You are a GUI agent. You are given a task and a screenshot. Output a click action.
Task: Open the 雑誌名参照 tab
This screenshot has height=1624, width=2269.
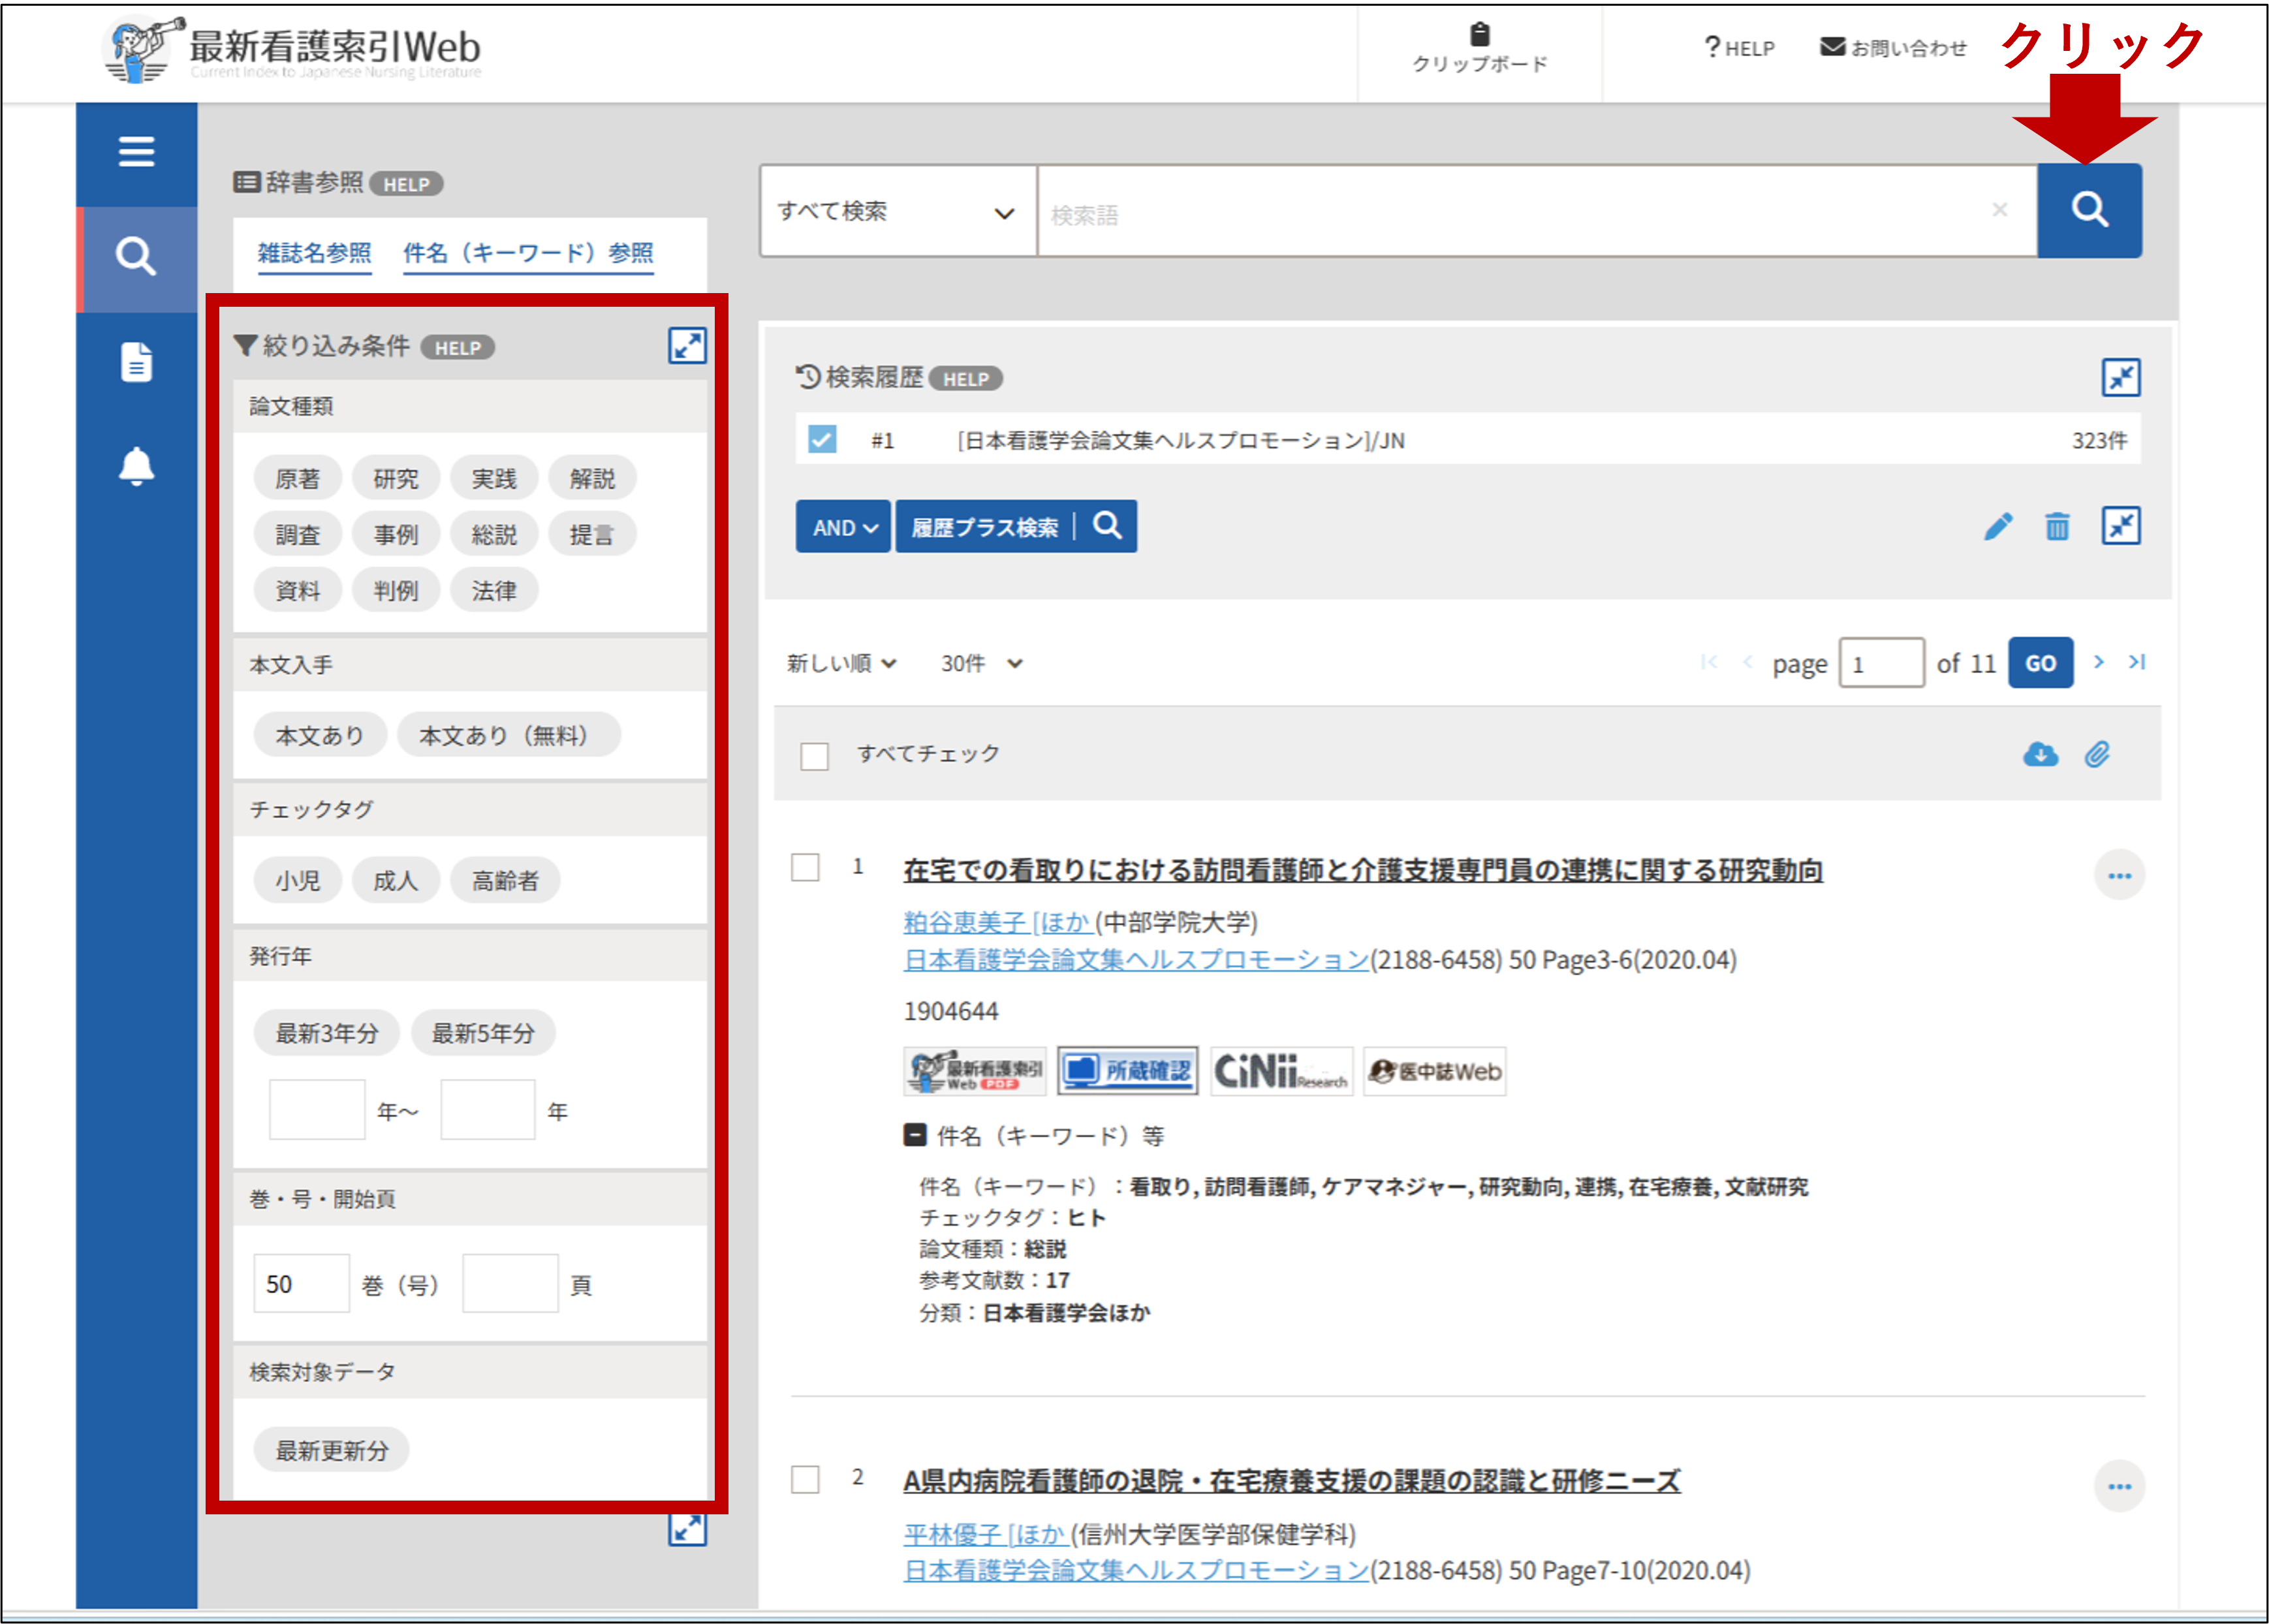tap(314, 253)
